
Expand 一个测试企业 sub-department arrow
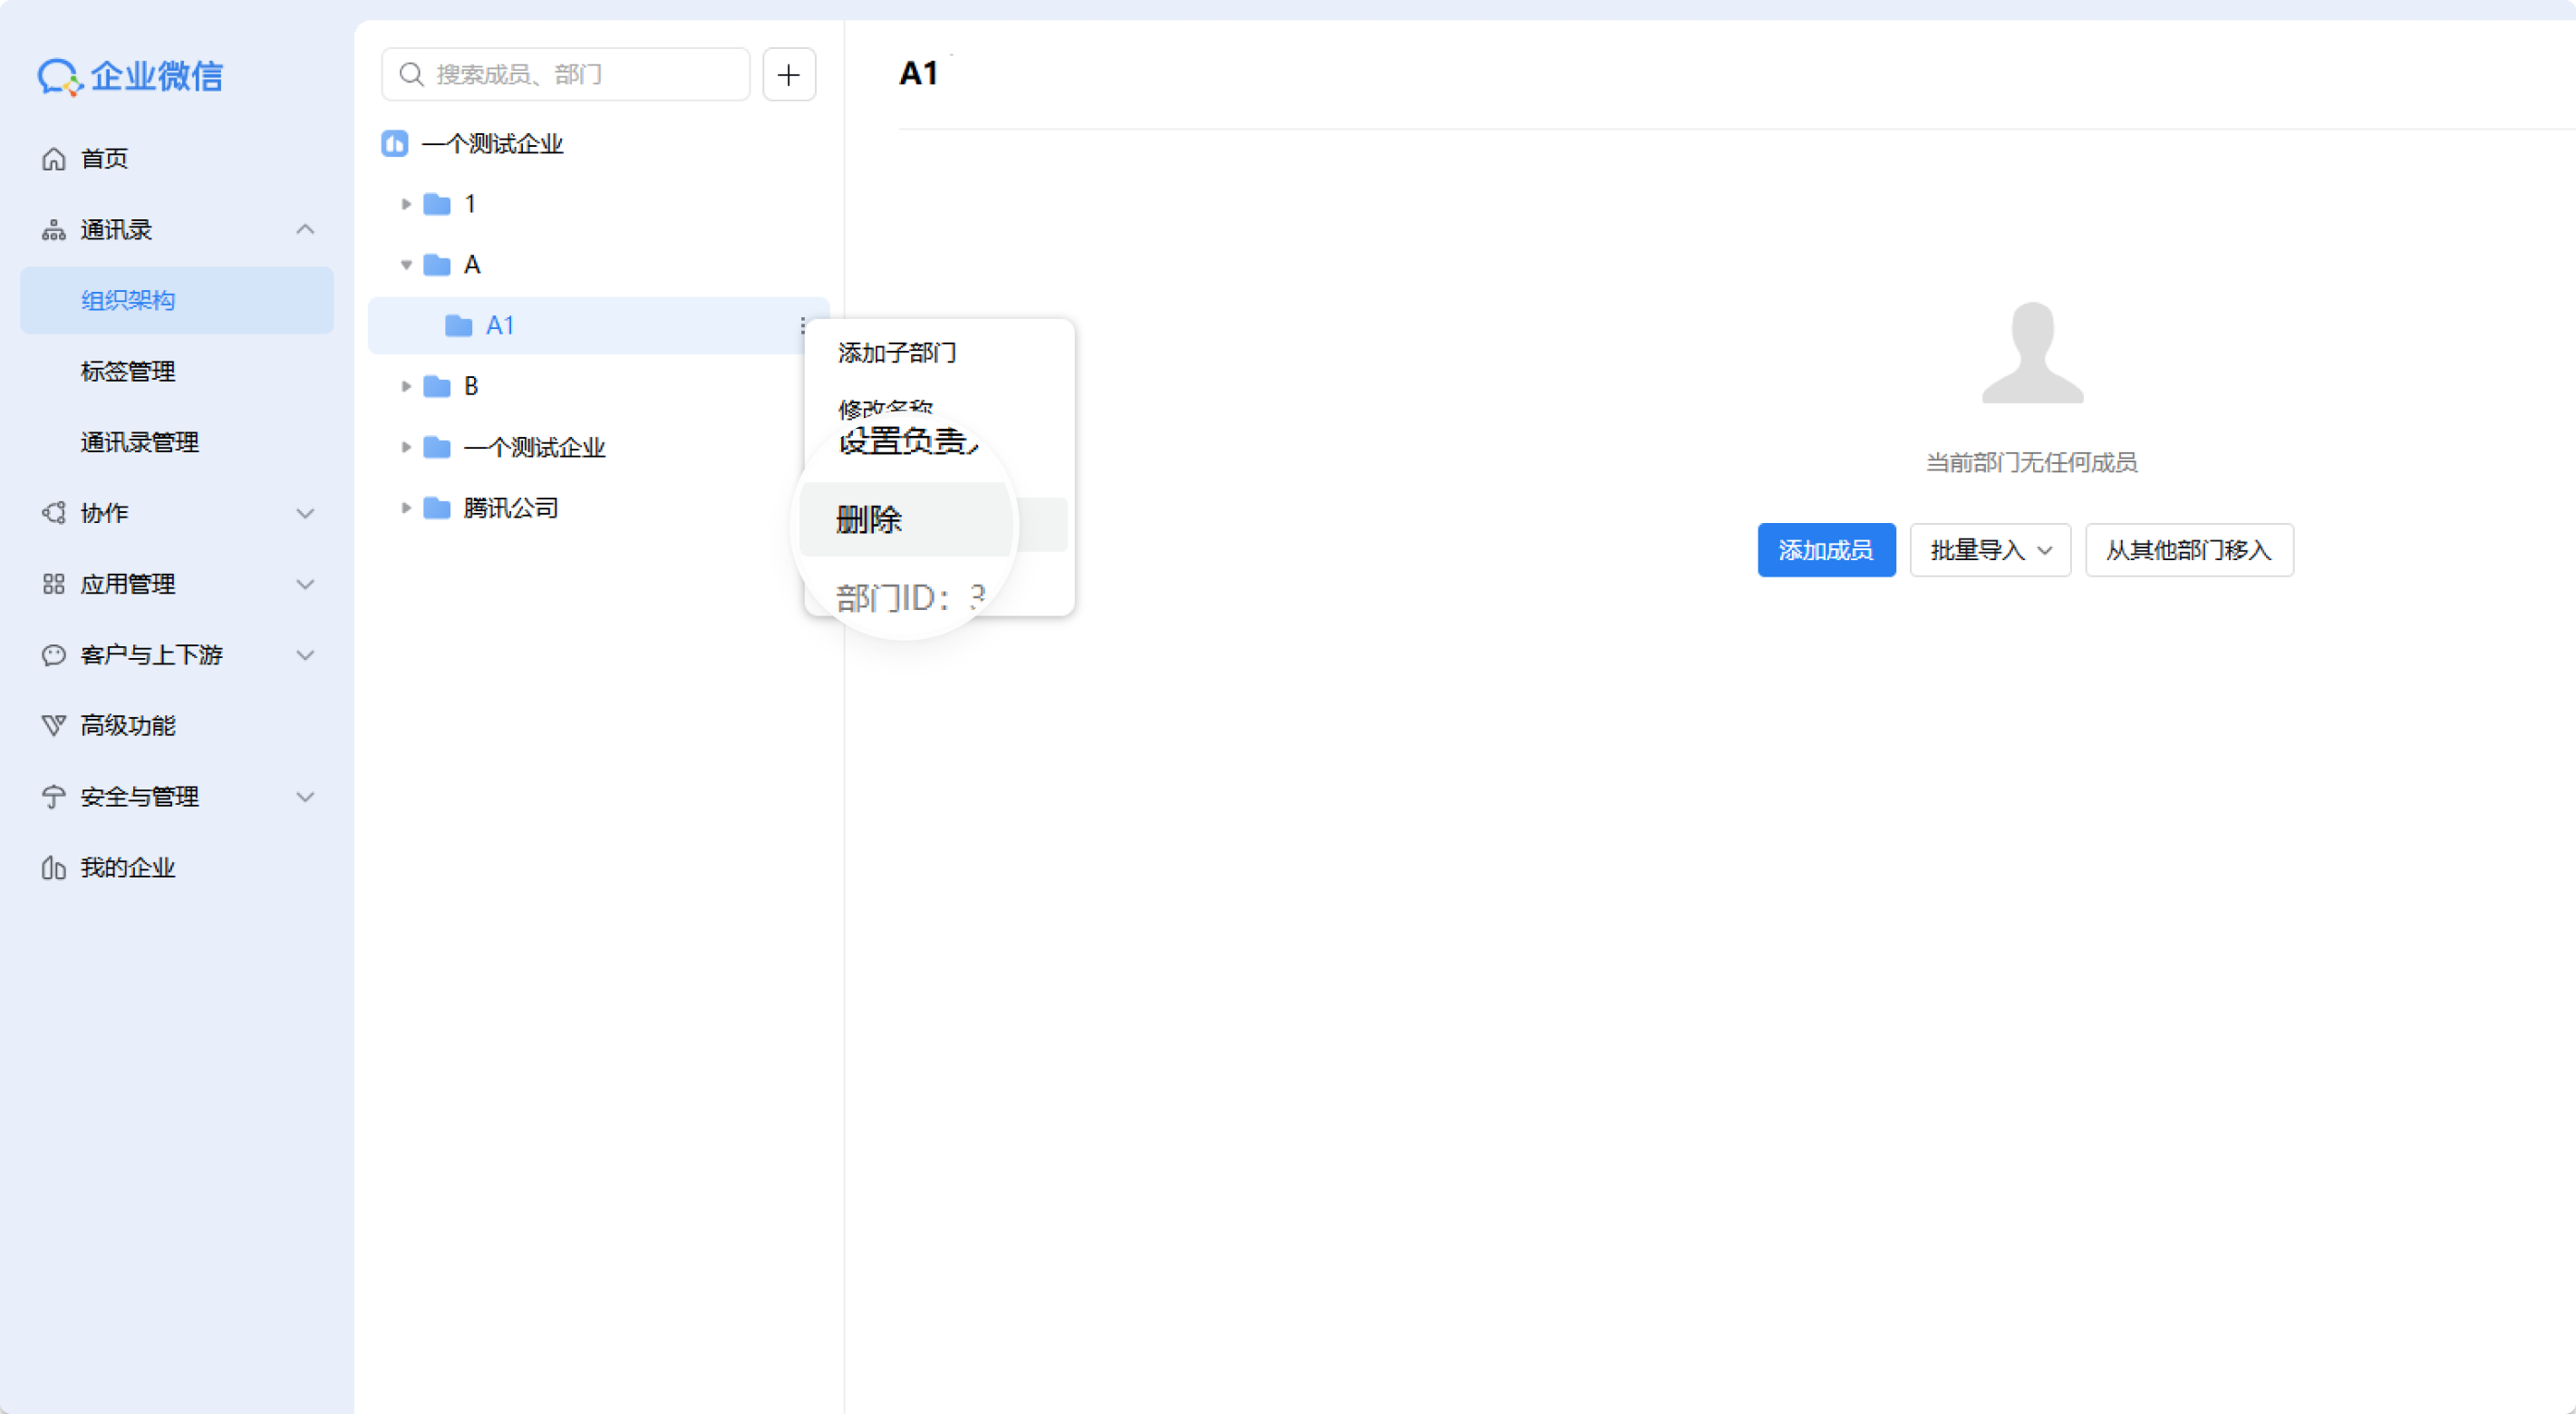[406, 447]
